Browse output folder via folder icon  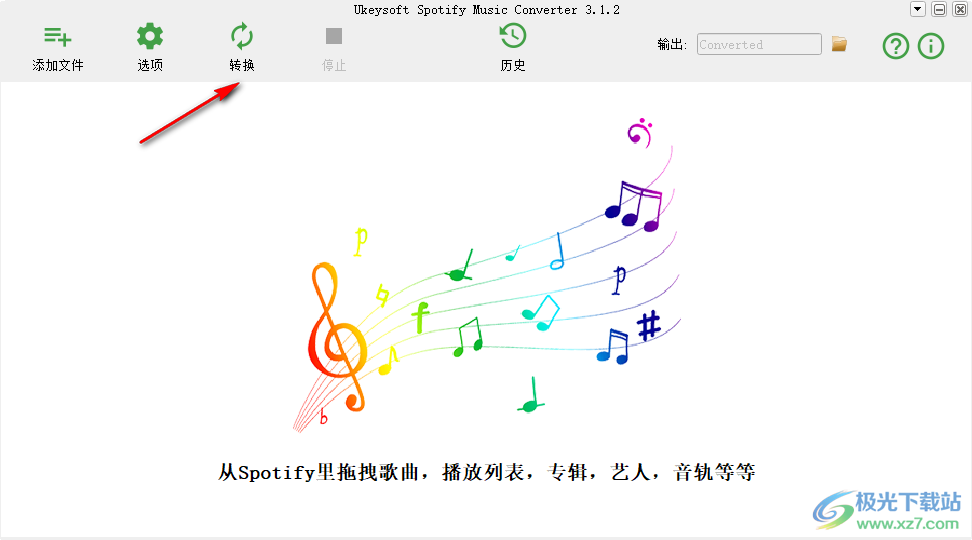839,44
